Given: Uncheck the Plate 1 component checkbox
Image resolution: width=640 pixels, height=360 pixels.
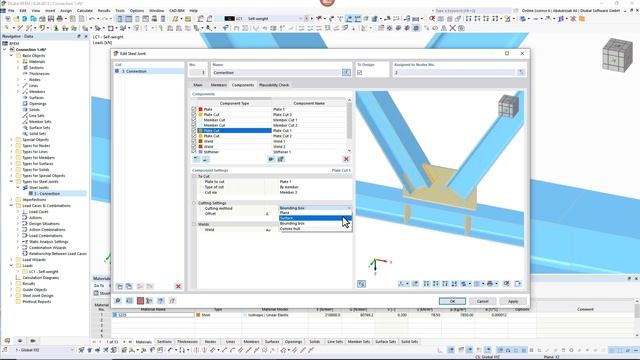Looking at the screenshot, I should pyautogui.click(x=194, y=109).
